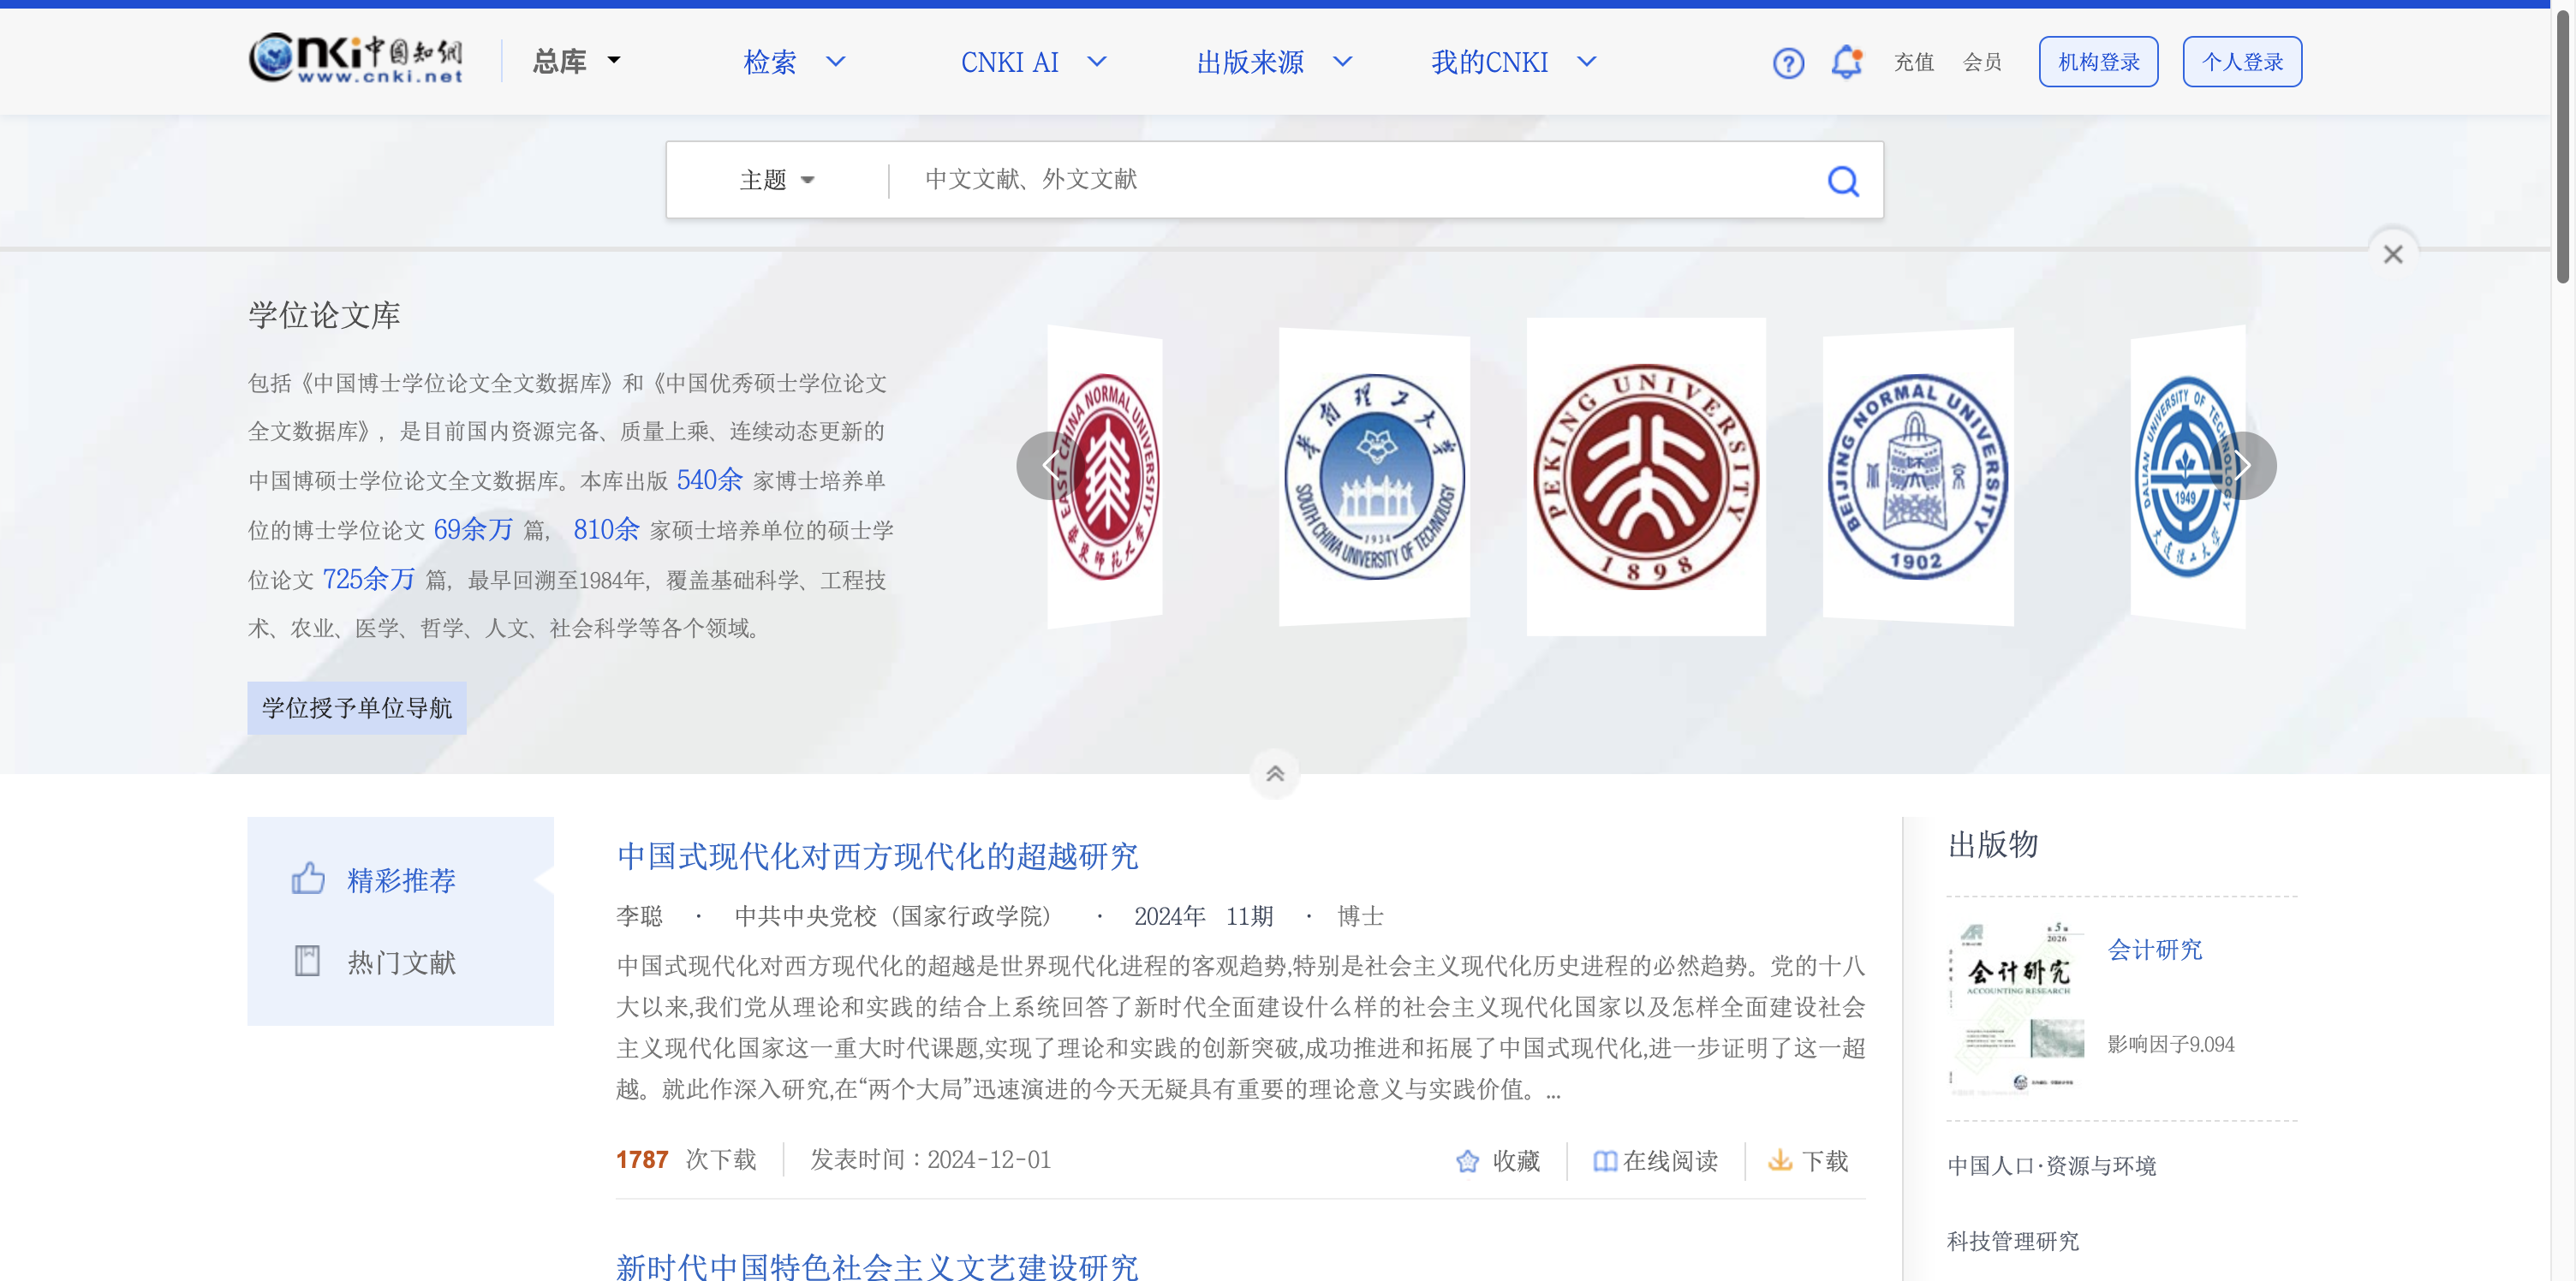Click the 充值 link
The height and width of the screenshot is (1281, 2576).
tap(1913, 62)
